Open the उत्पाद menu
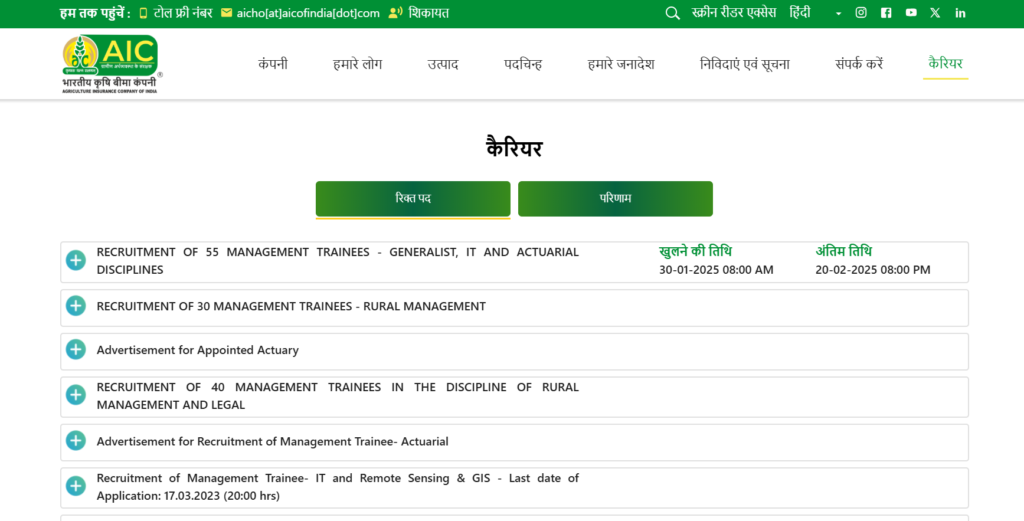 [x=443, y=64]
